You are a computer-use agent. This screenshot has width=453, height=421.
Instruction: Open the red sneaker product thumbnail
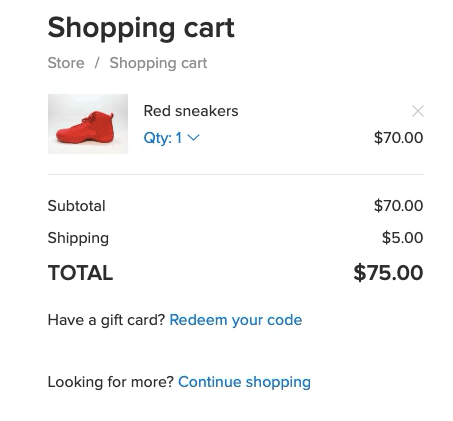[x=88, y=124]
